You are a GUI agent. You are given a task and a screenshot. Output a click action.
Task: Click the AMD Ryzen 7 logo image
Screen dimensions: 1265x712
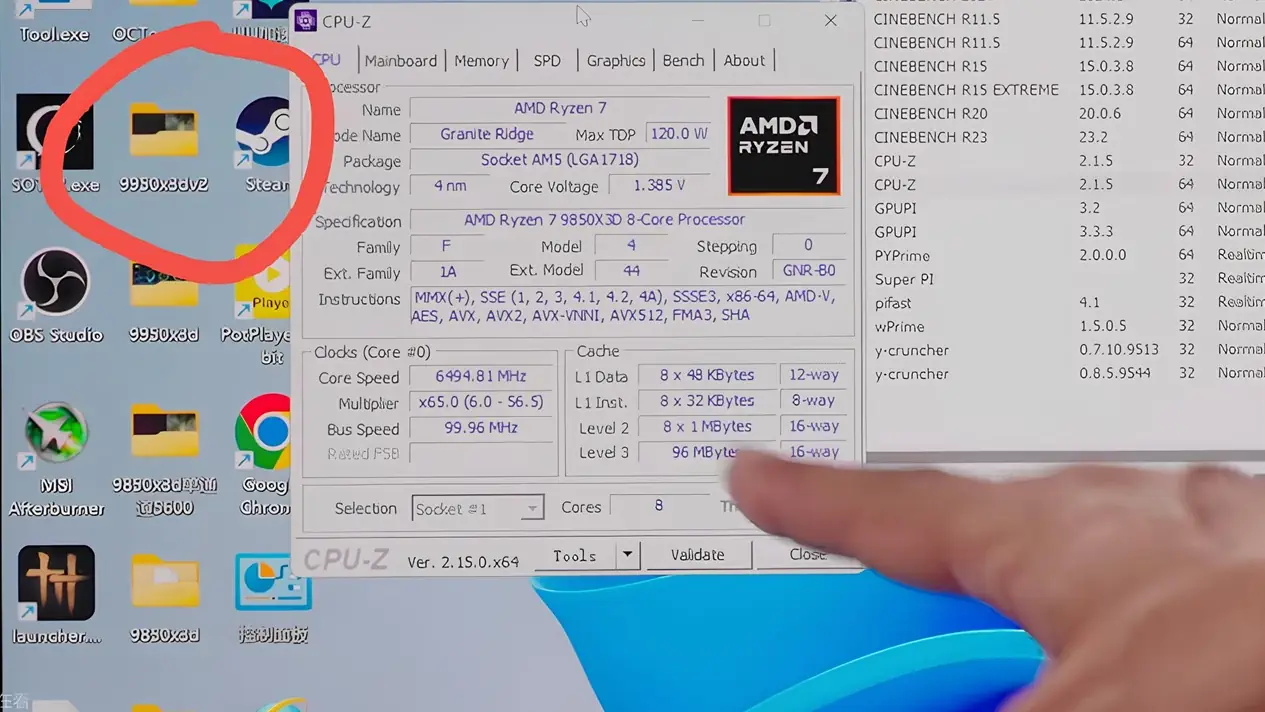click(784, 146)
